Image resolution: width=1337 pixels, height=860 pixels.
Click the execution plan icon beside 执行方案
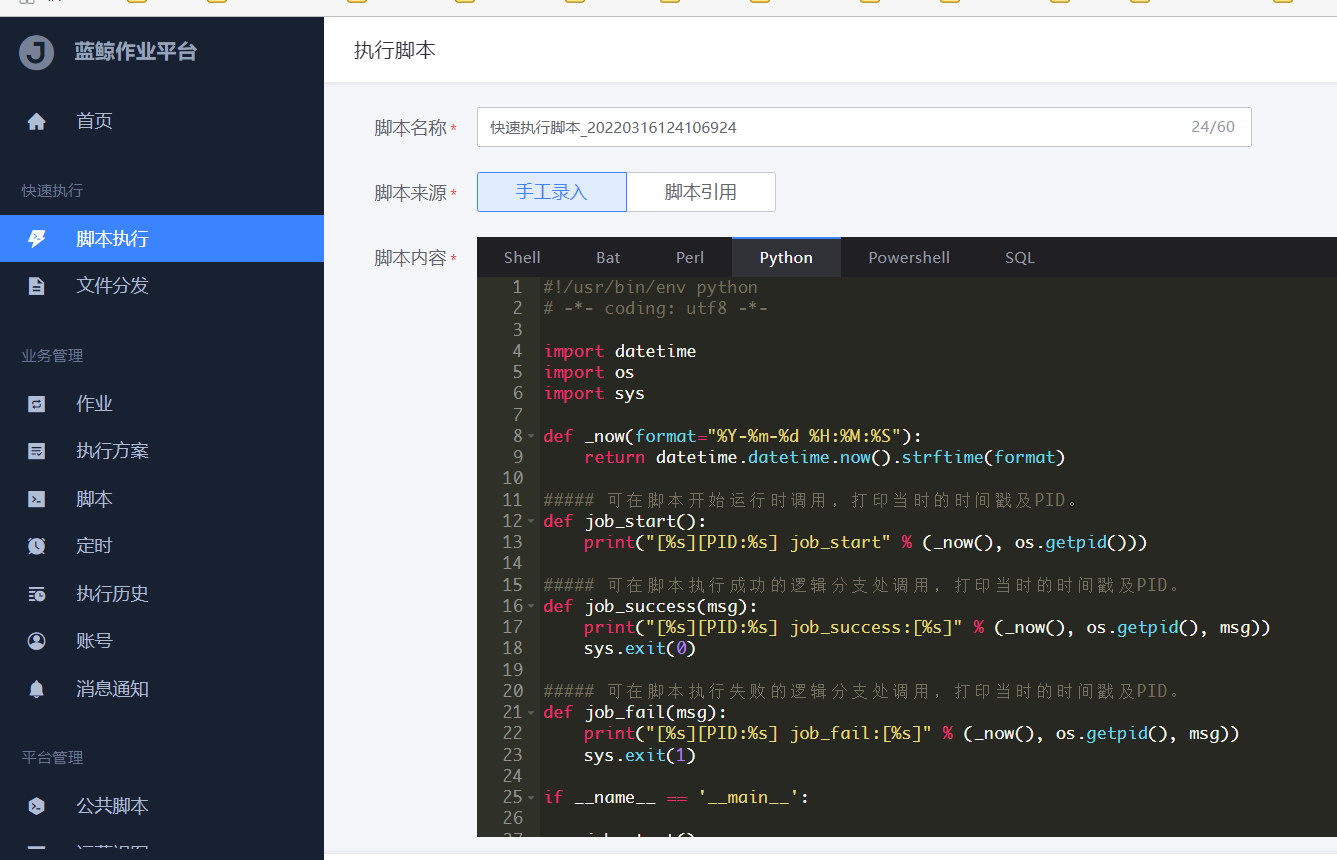(x=37, y=451)
